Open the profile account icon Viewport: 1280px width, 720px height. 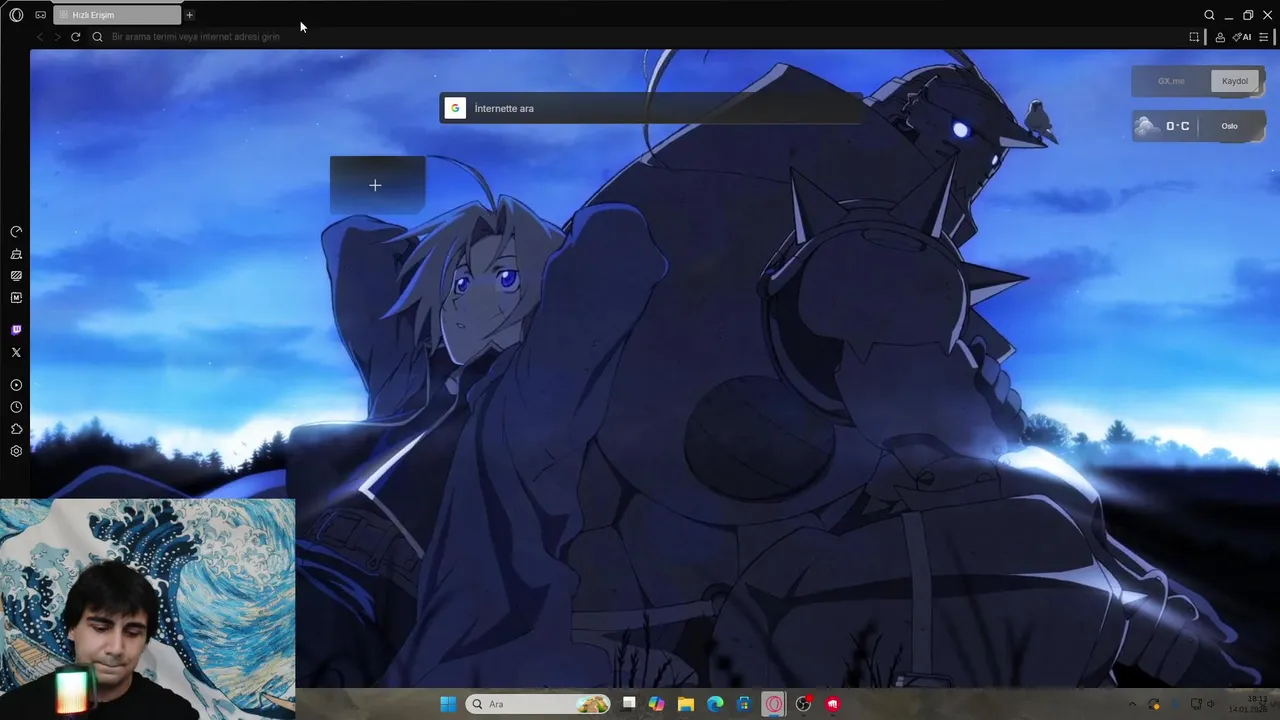pyautogui.click(x=1220, y=37)
